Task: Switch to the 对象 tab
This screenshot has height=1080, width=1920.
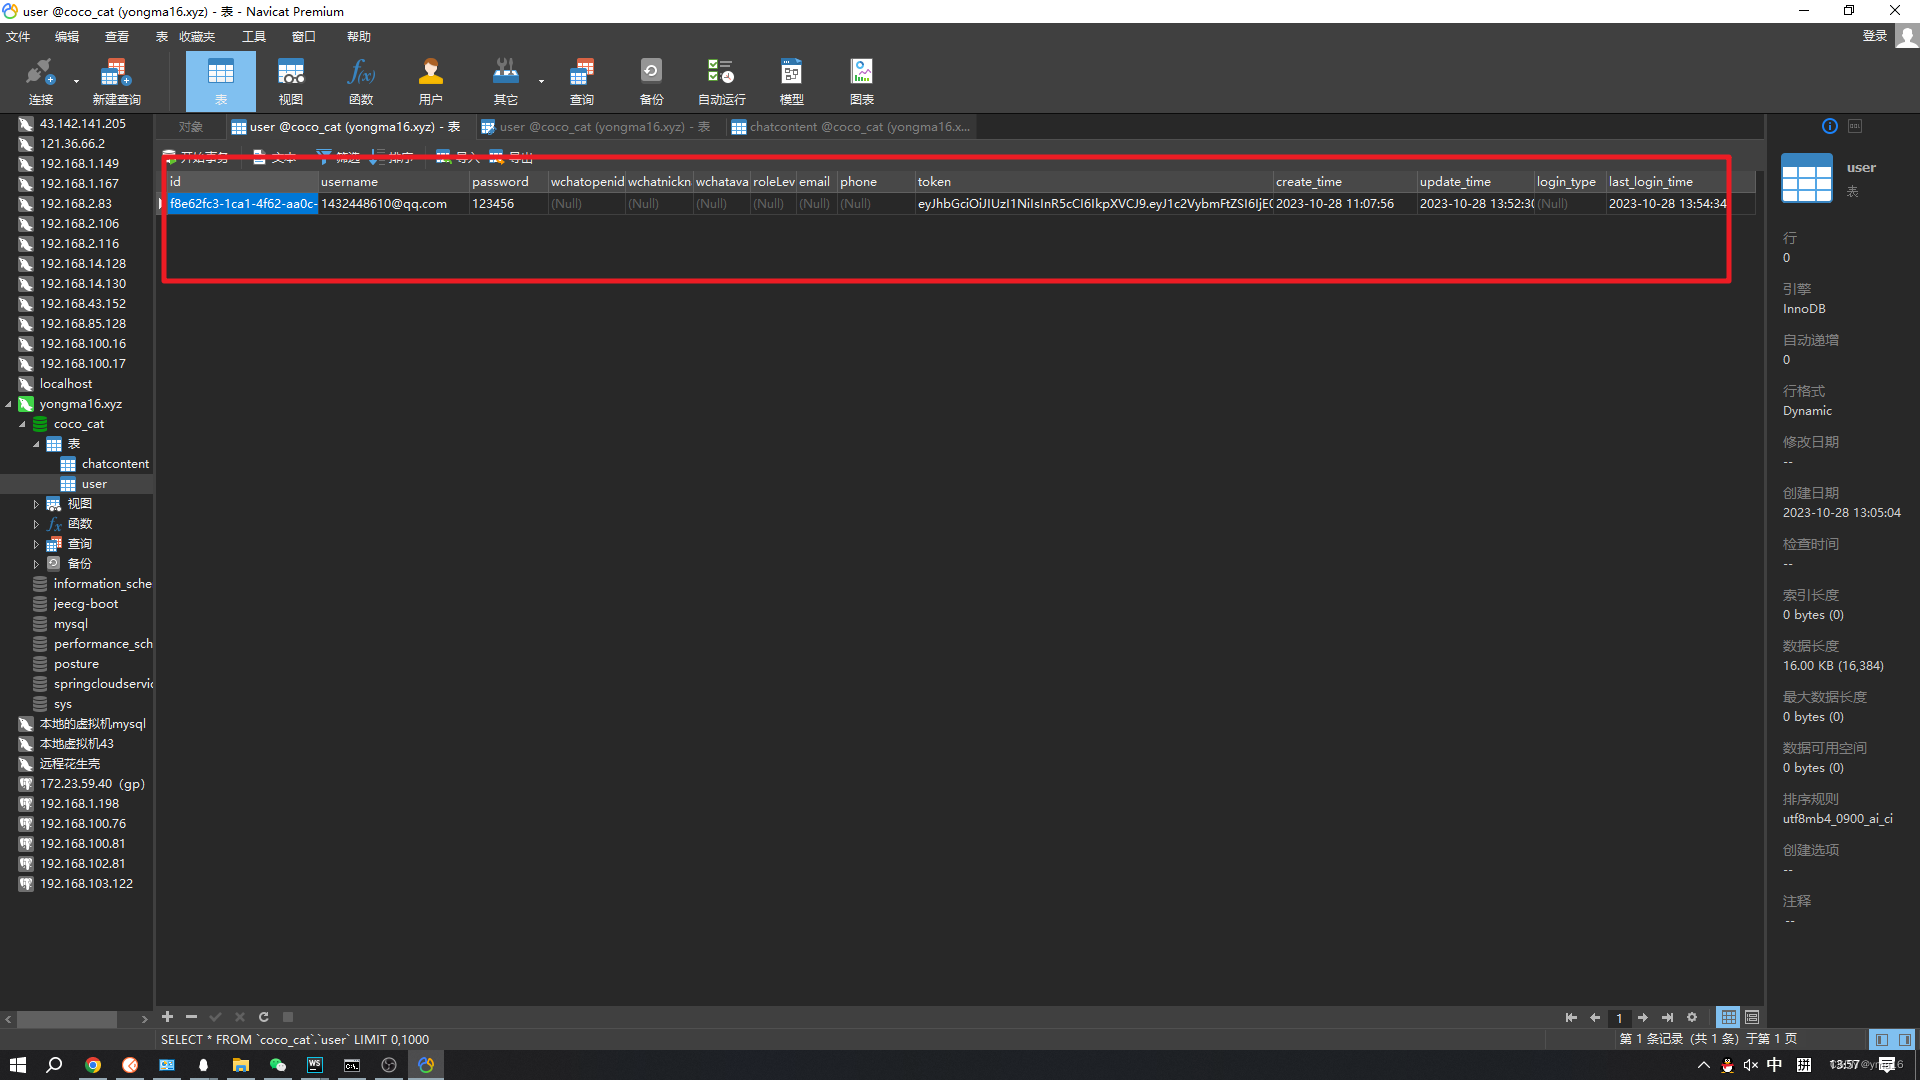Action: pyautogui.click(x=191, y=127)
